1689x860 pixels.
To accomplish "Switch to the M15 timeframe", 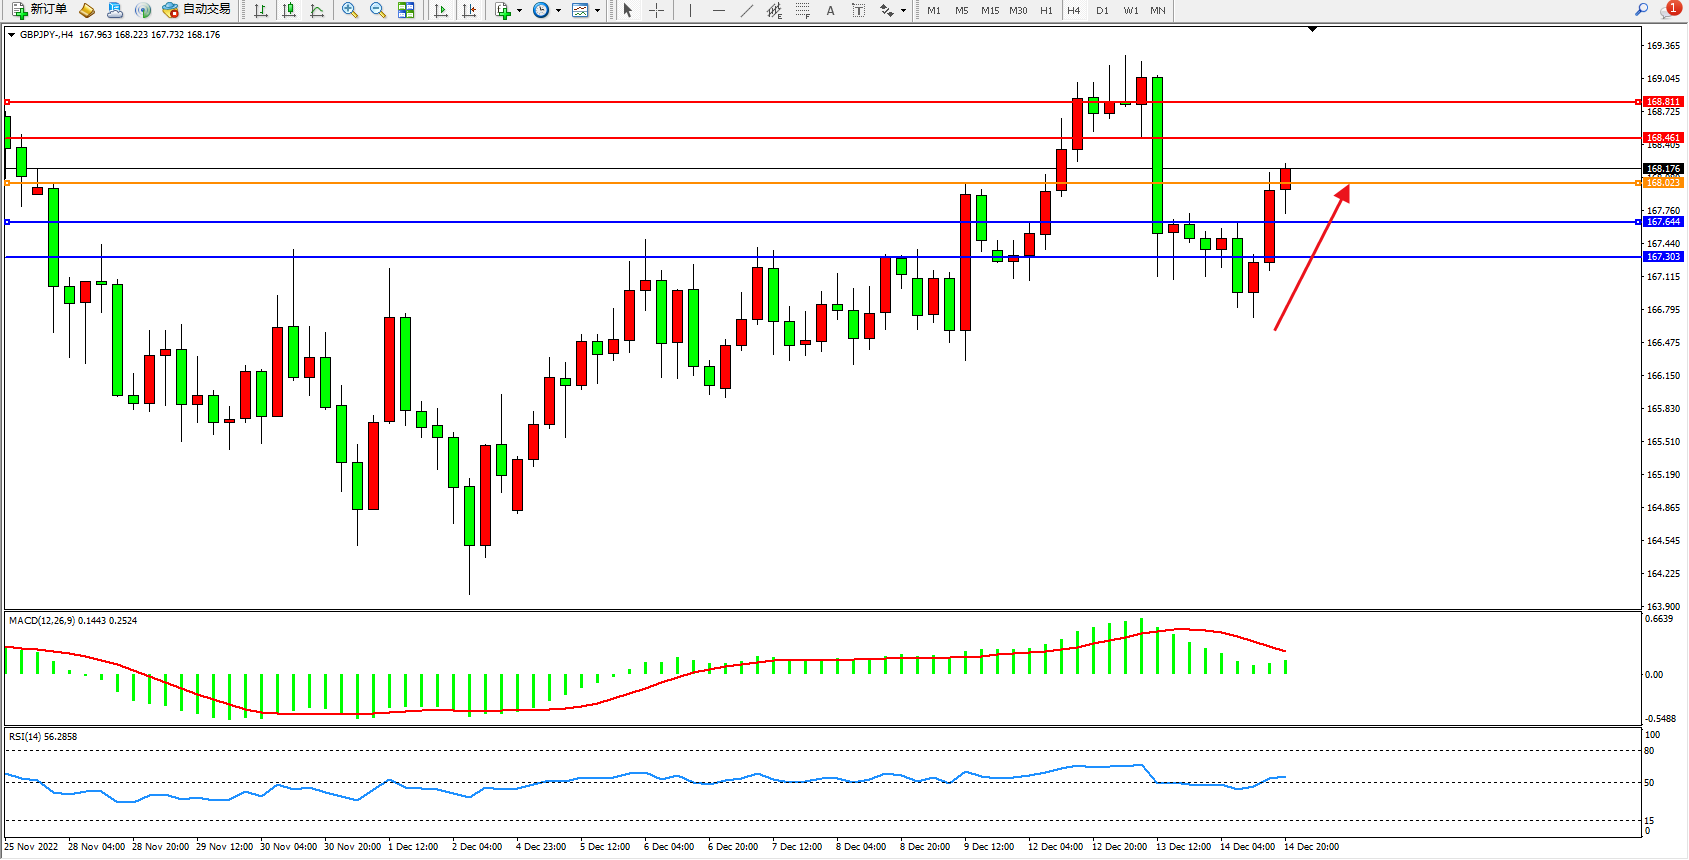I will 990,10.
